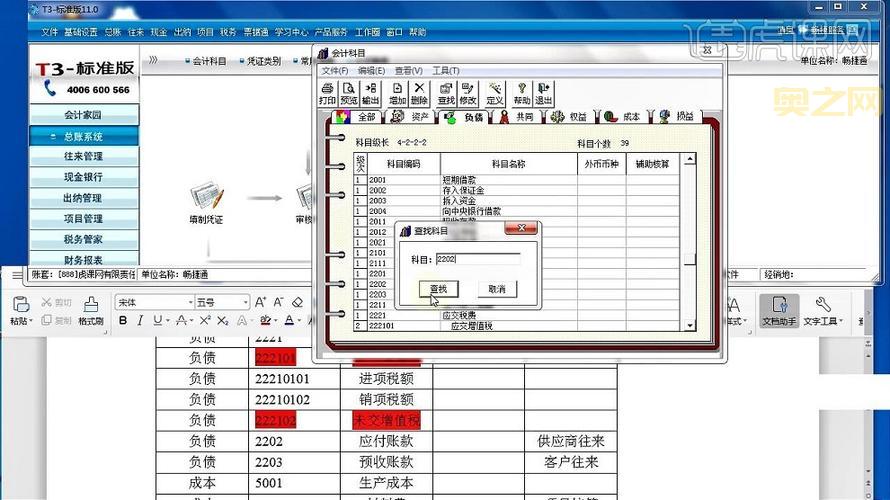
Task: Click the 复制 copy icon in WPS
Action: point(57,321)
